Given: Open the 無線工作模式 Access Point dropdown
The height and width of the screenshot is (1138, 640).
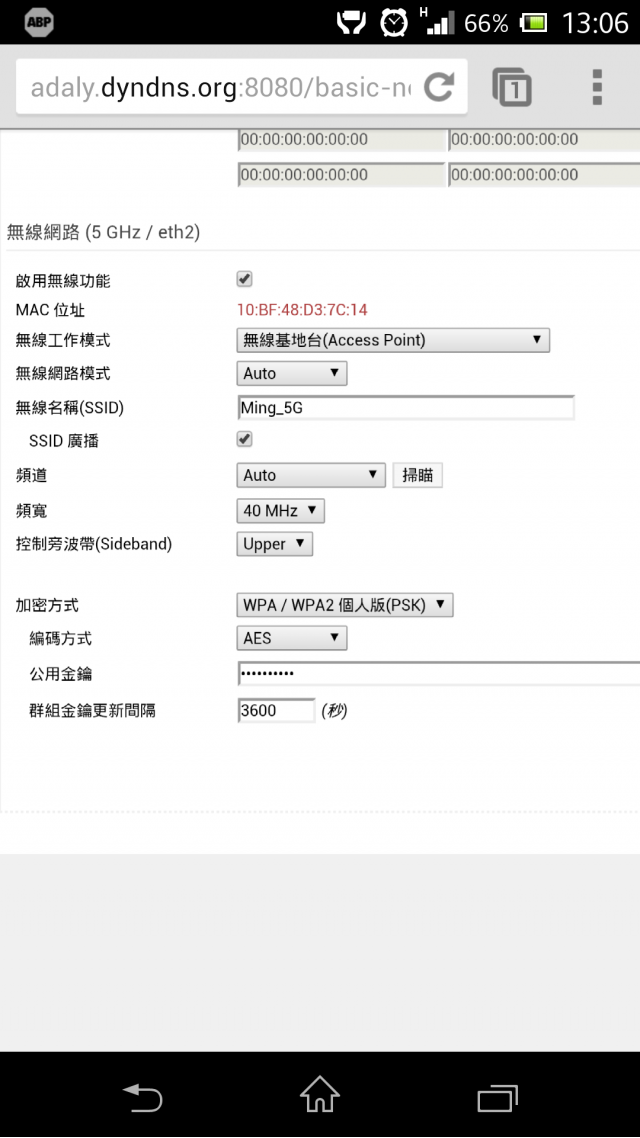Looking at the screenshot, I should pos(393,340).
